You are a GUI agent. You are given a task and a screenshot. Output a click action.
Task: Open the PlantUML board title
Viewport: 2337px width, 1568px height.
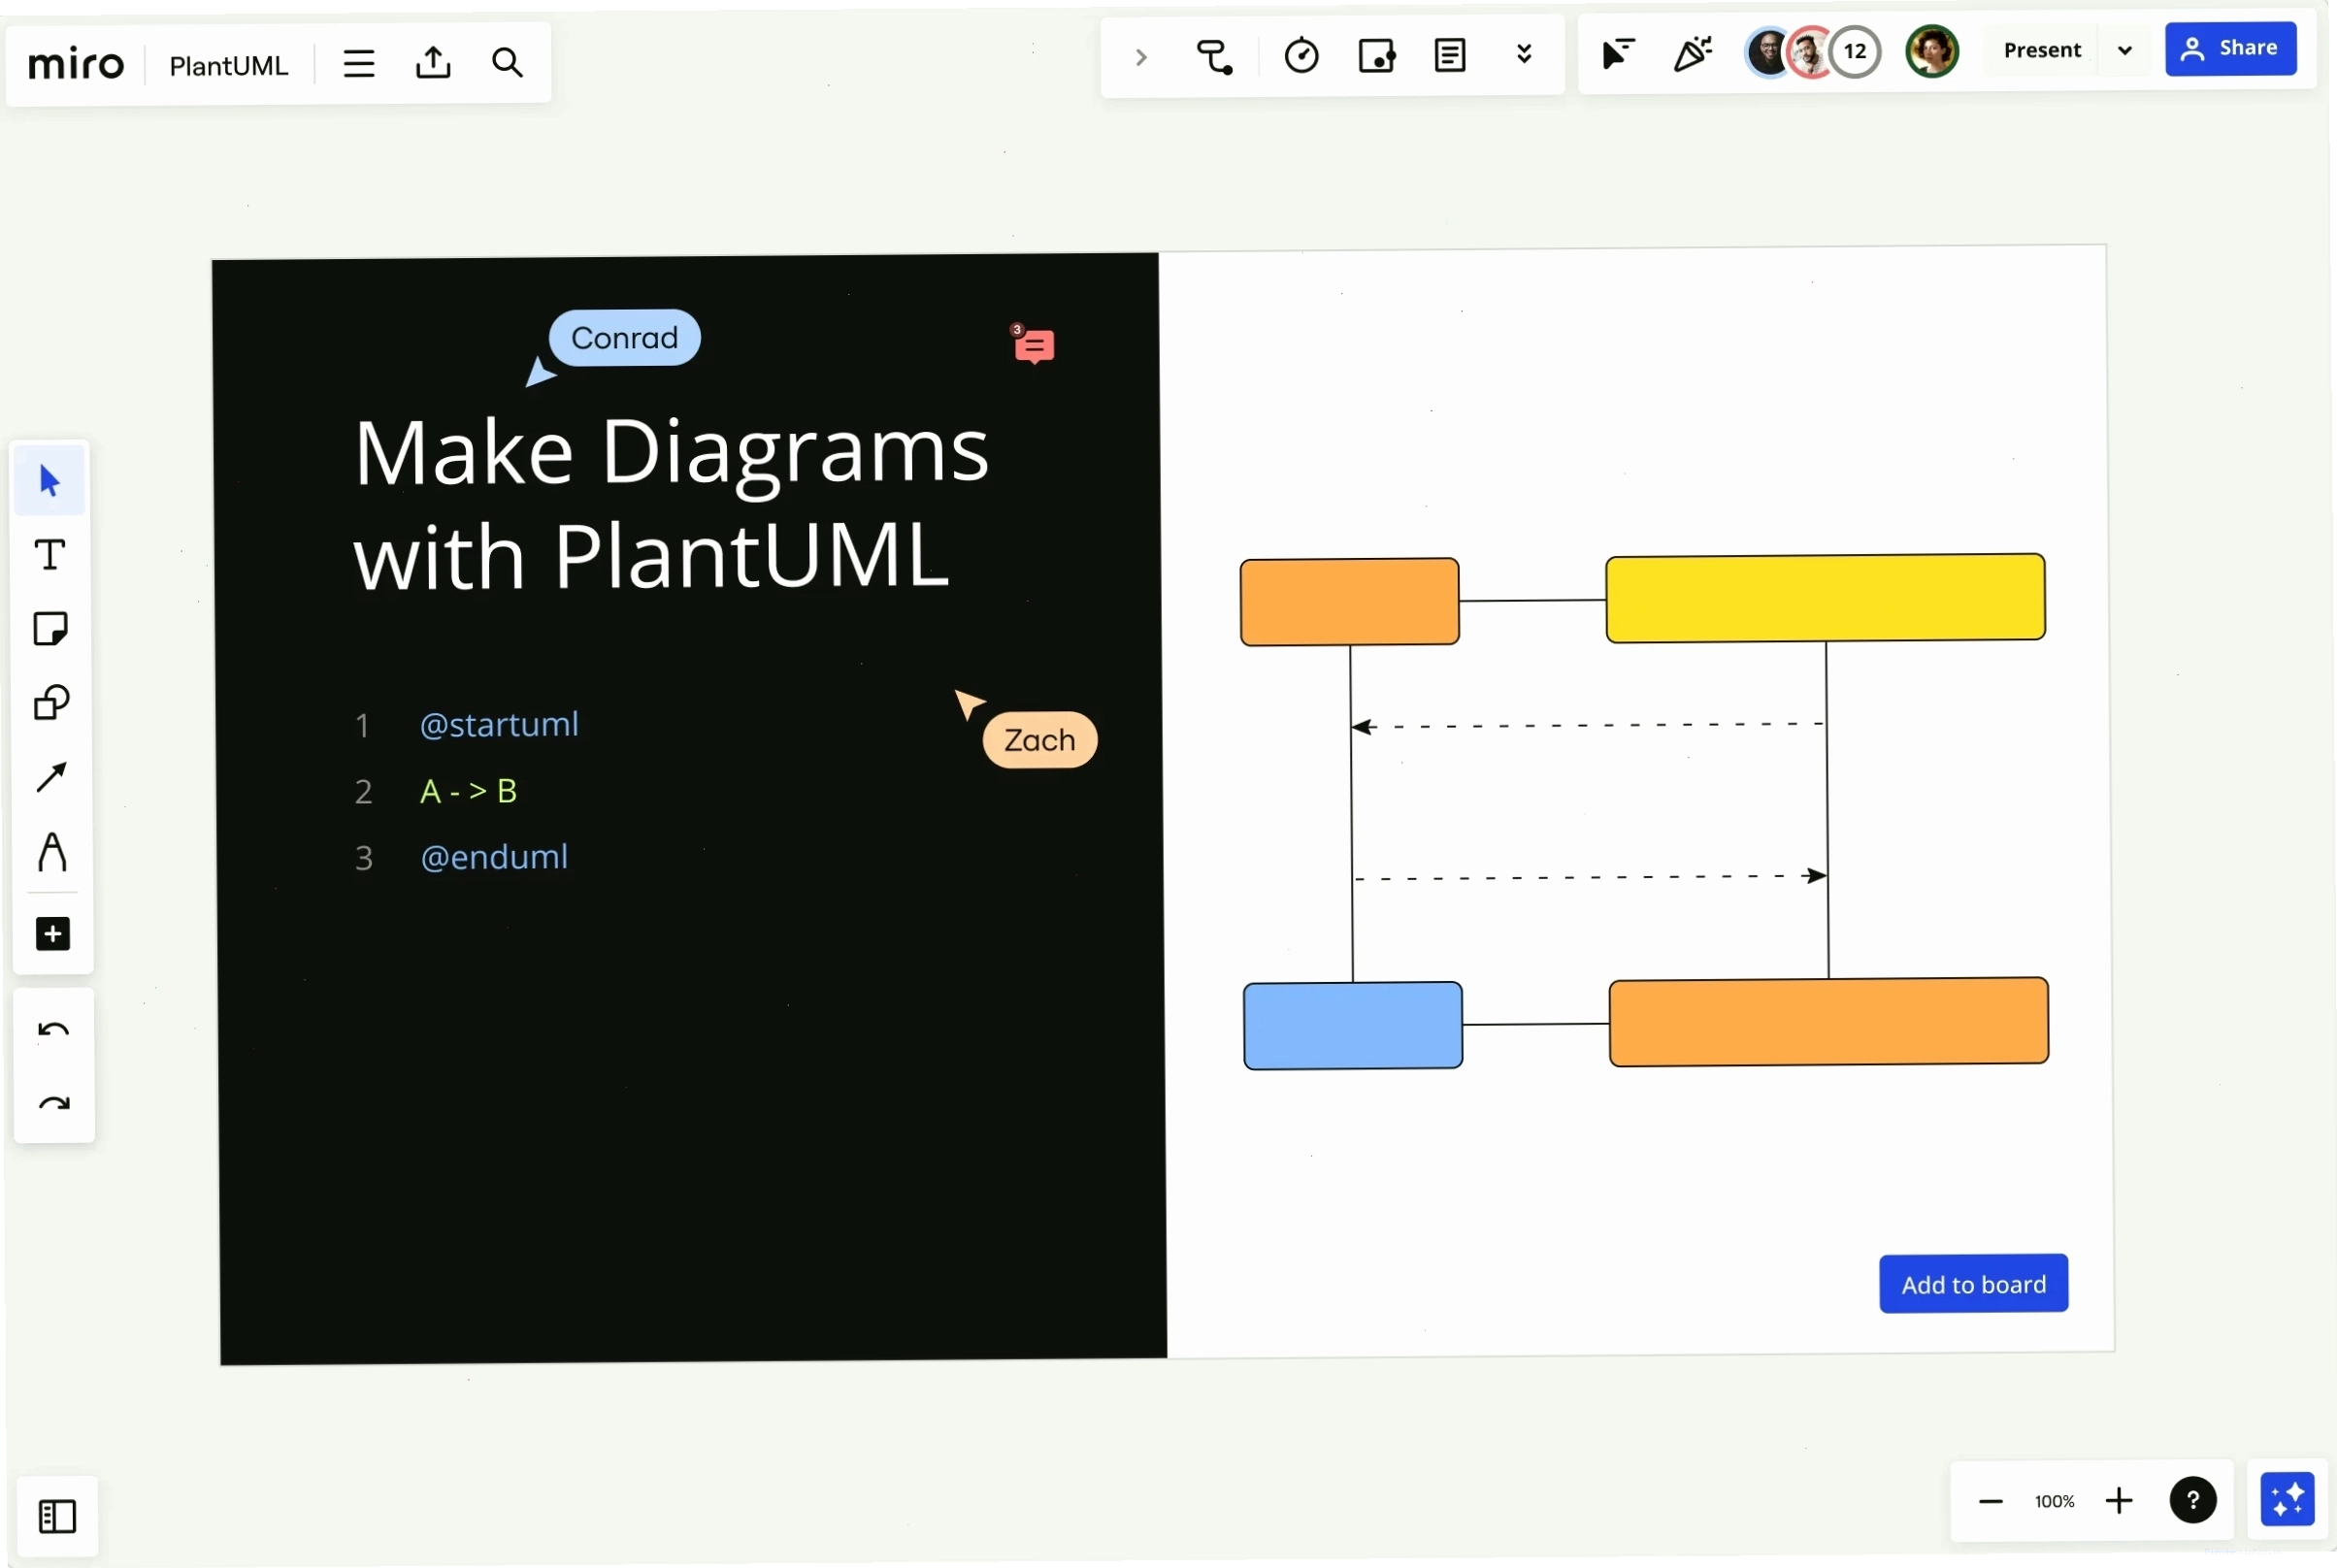point(228,66)
